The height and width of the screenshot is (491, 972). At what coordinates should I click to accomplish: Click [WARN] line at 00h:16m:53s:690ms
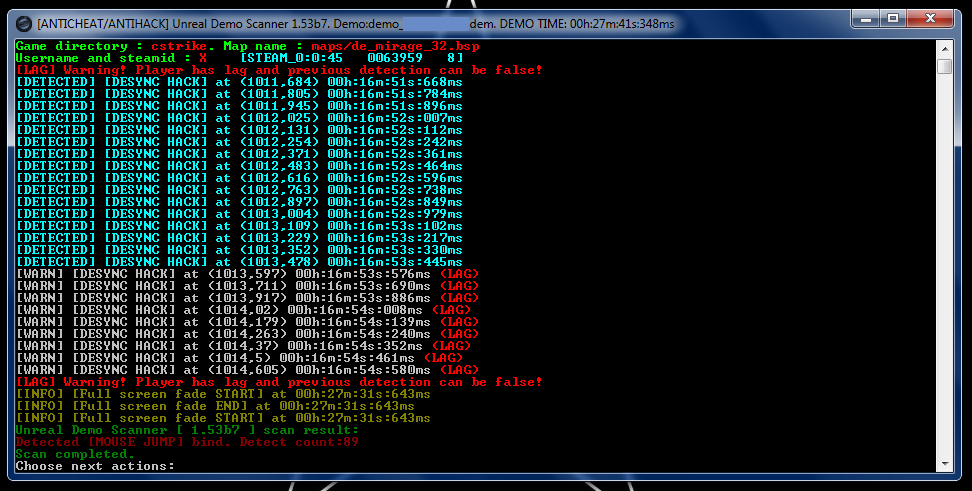click(x=247, y=286)
